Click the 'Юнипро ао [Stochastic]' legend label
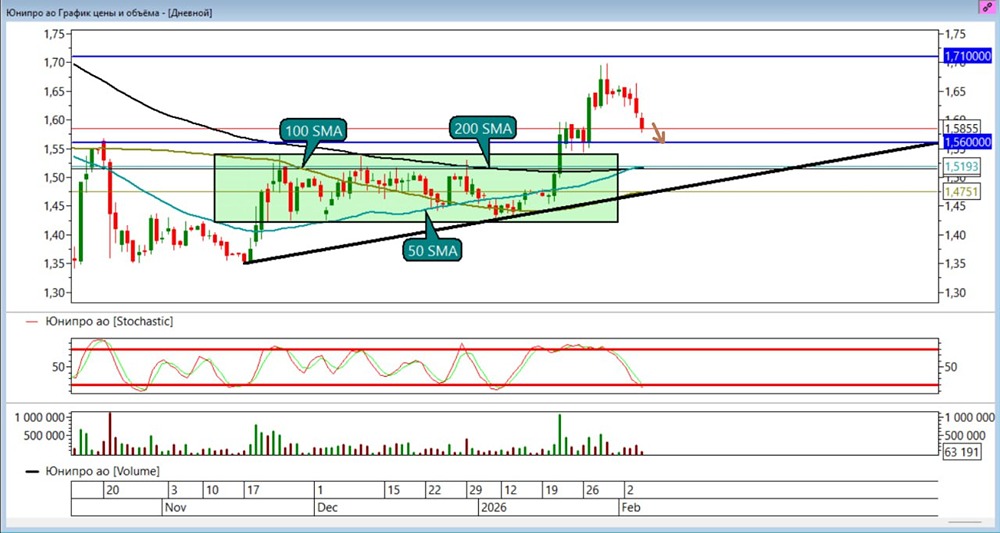Viewport: 1000px width, 533px height. coord(110,322)
